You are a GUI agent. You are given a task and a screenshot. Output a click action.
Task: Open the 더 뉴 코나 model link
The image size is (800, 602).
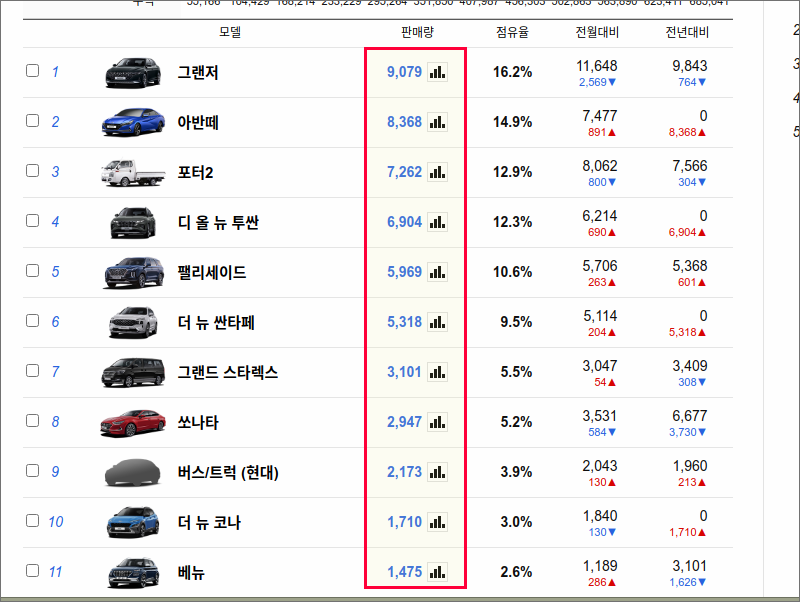209,522
